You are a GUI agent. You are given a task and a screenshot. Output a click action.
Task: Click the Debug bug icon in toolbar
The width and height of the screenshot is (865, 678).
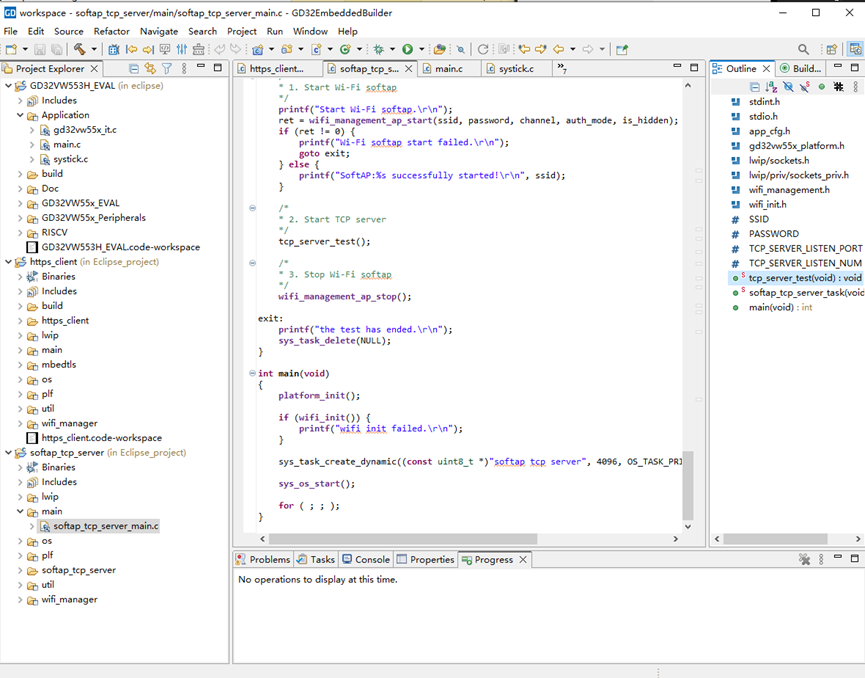click(x=378, y=49)
